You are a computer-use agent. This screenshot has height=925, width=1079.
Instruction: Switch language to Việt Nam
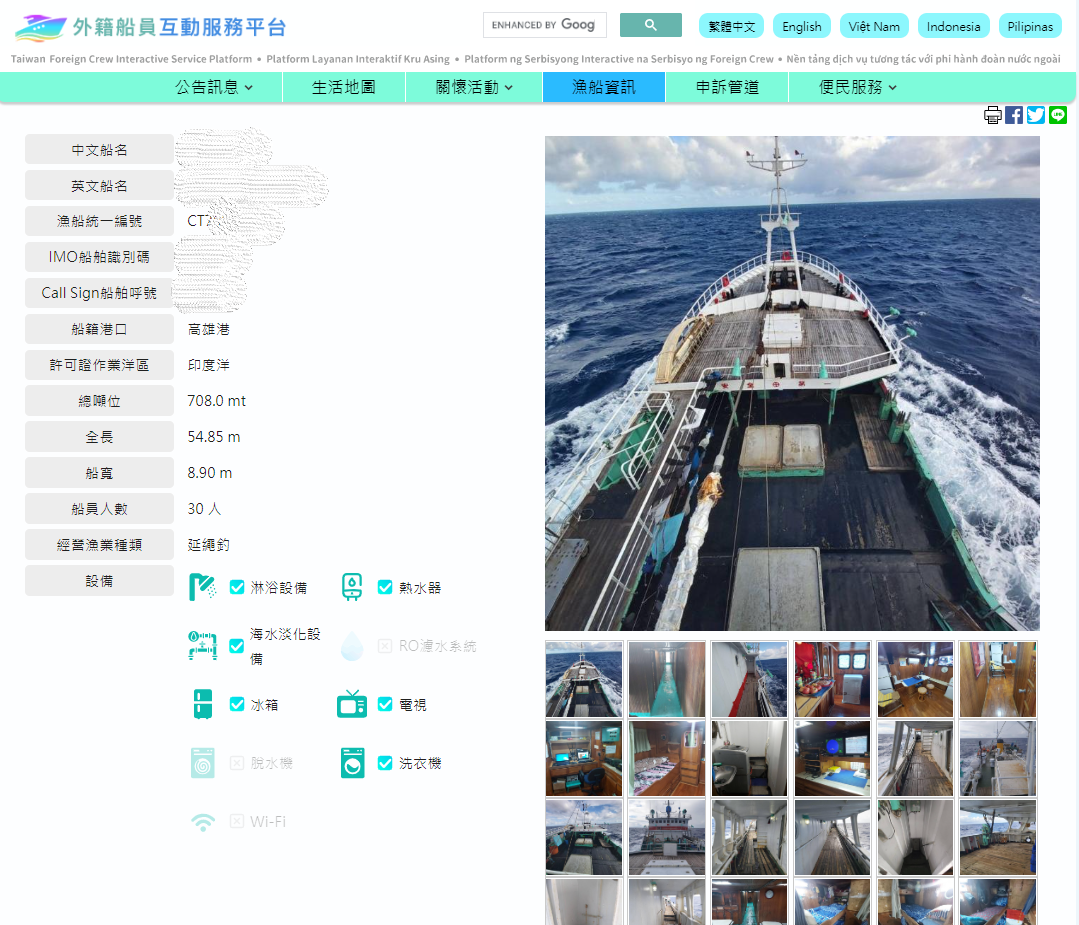(874, 26)
